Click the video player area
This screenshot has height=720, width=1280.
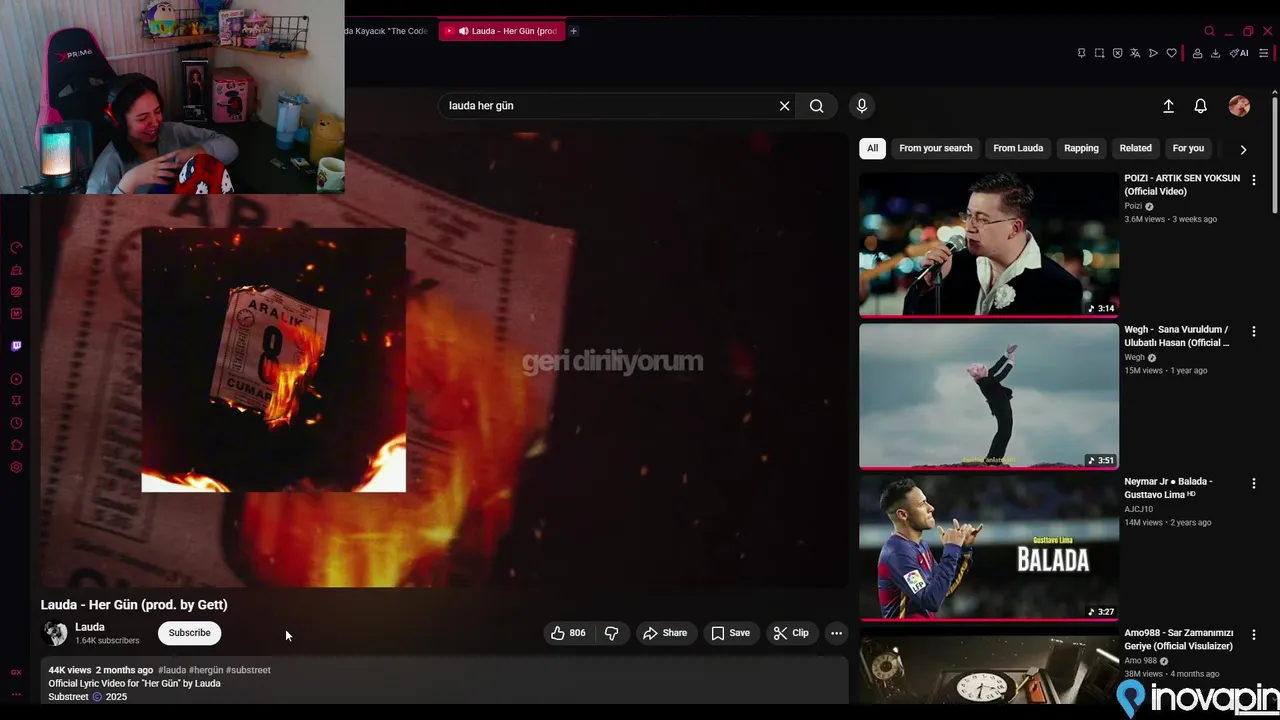(445, 360)
